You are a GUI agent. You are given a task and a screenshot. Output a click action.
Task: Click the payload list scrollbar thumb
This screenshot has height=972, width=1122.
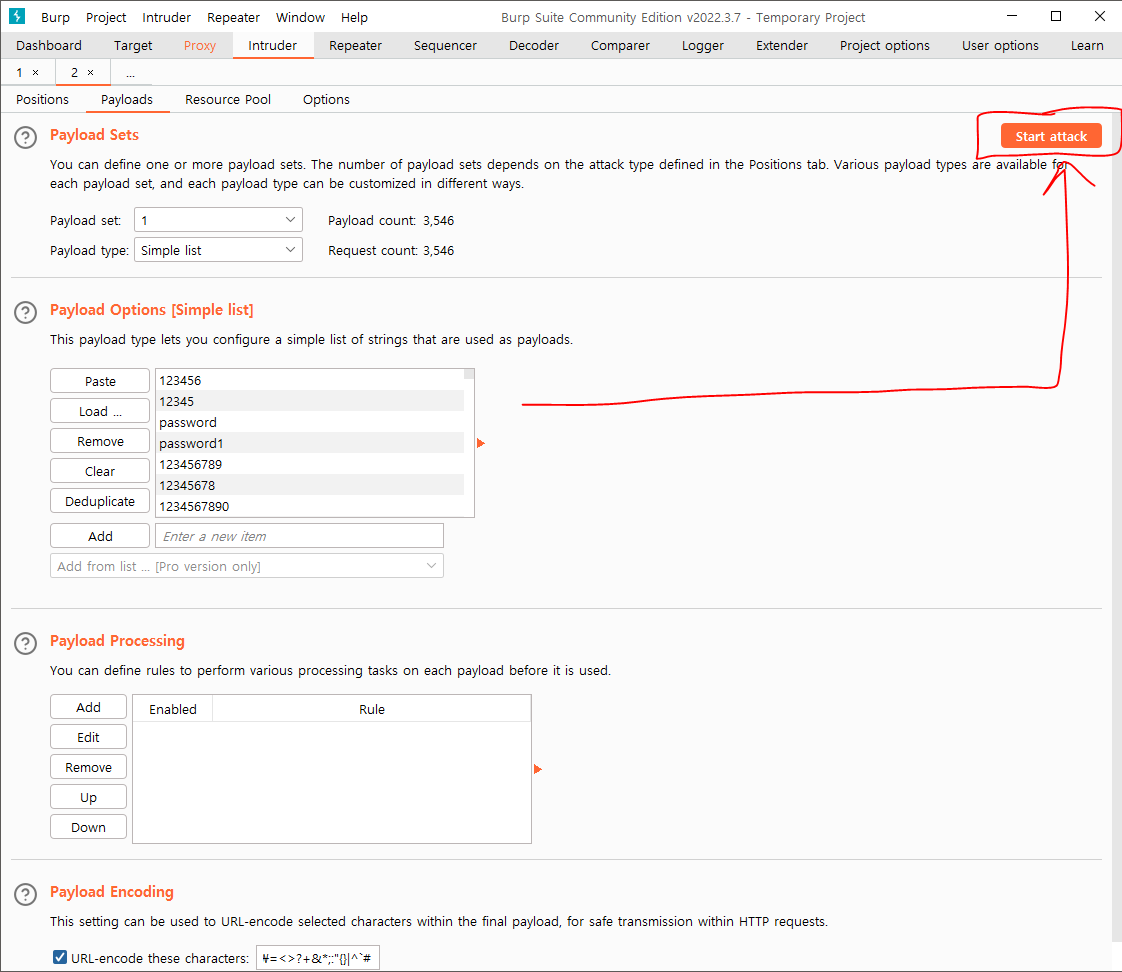point(469,374)
